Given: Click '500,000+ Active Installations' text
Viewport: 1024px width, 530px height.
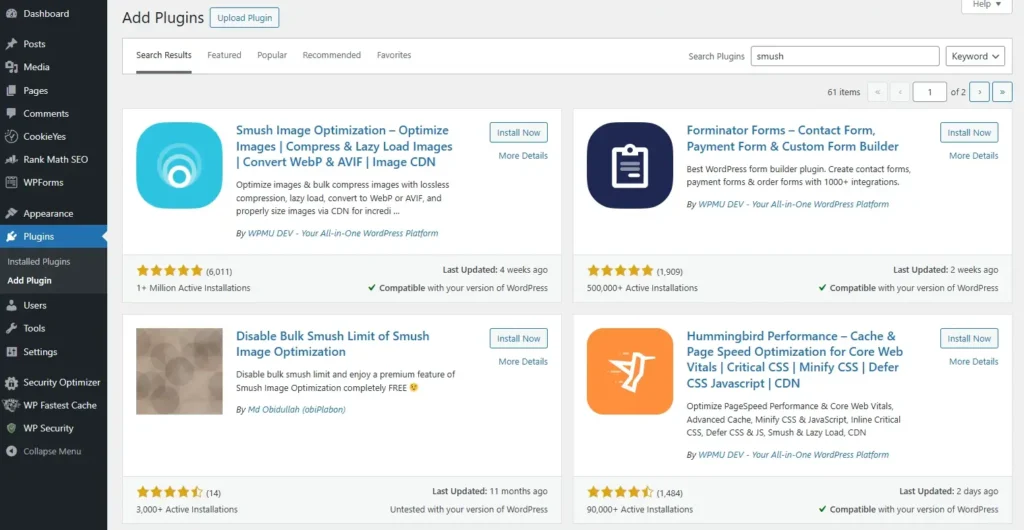Looking at the screenshot, I should 643,288.
